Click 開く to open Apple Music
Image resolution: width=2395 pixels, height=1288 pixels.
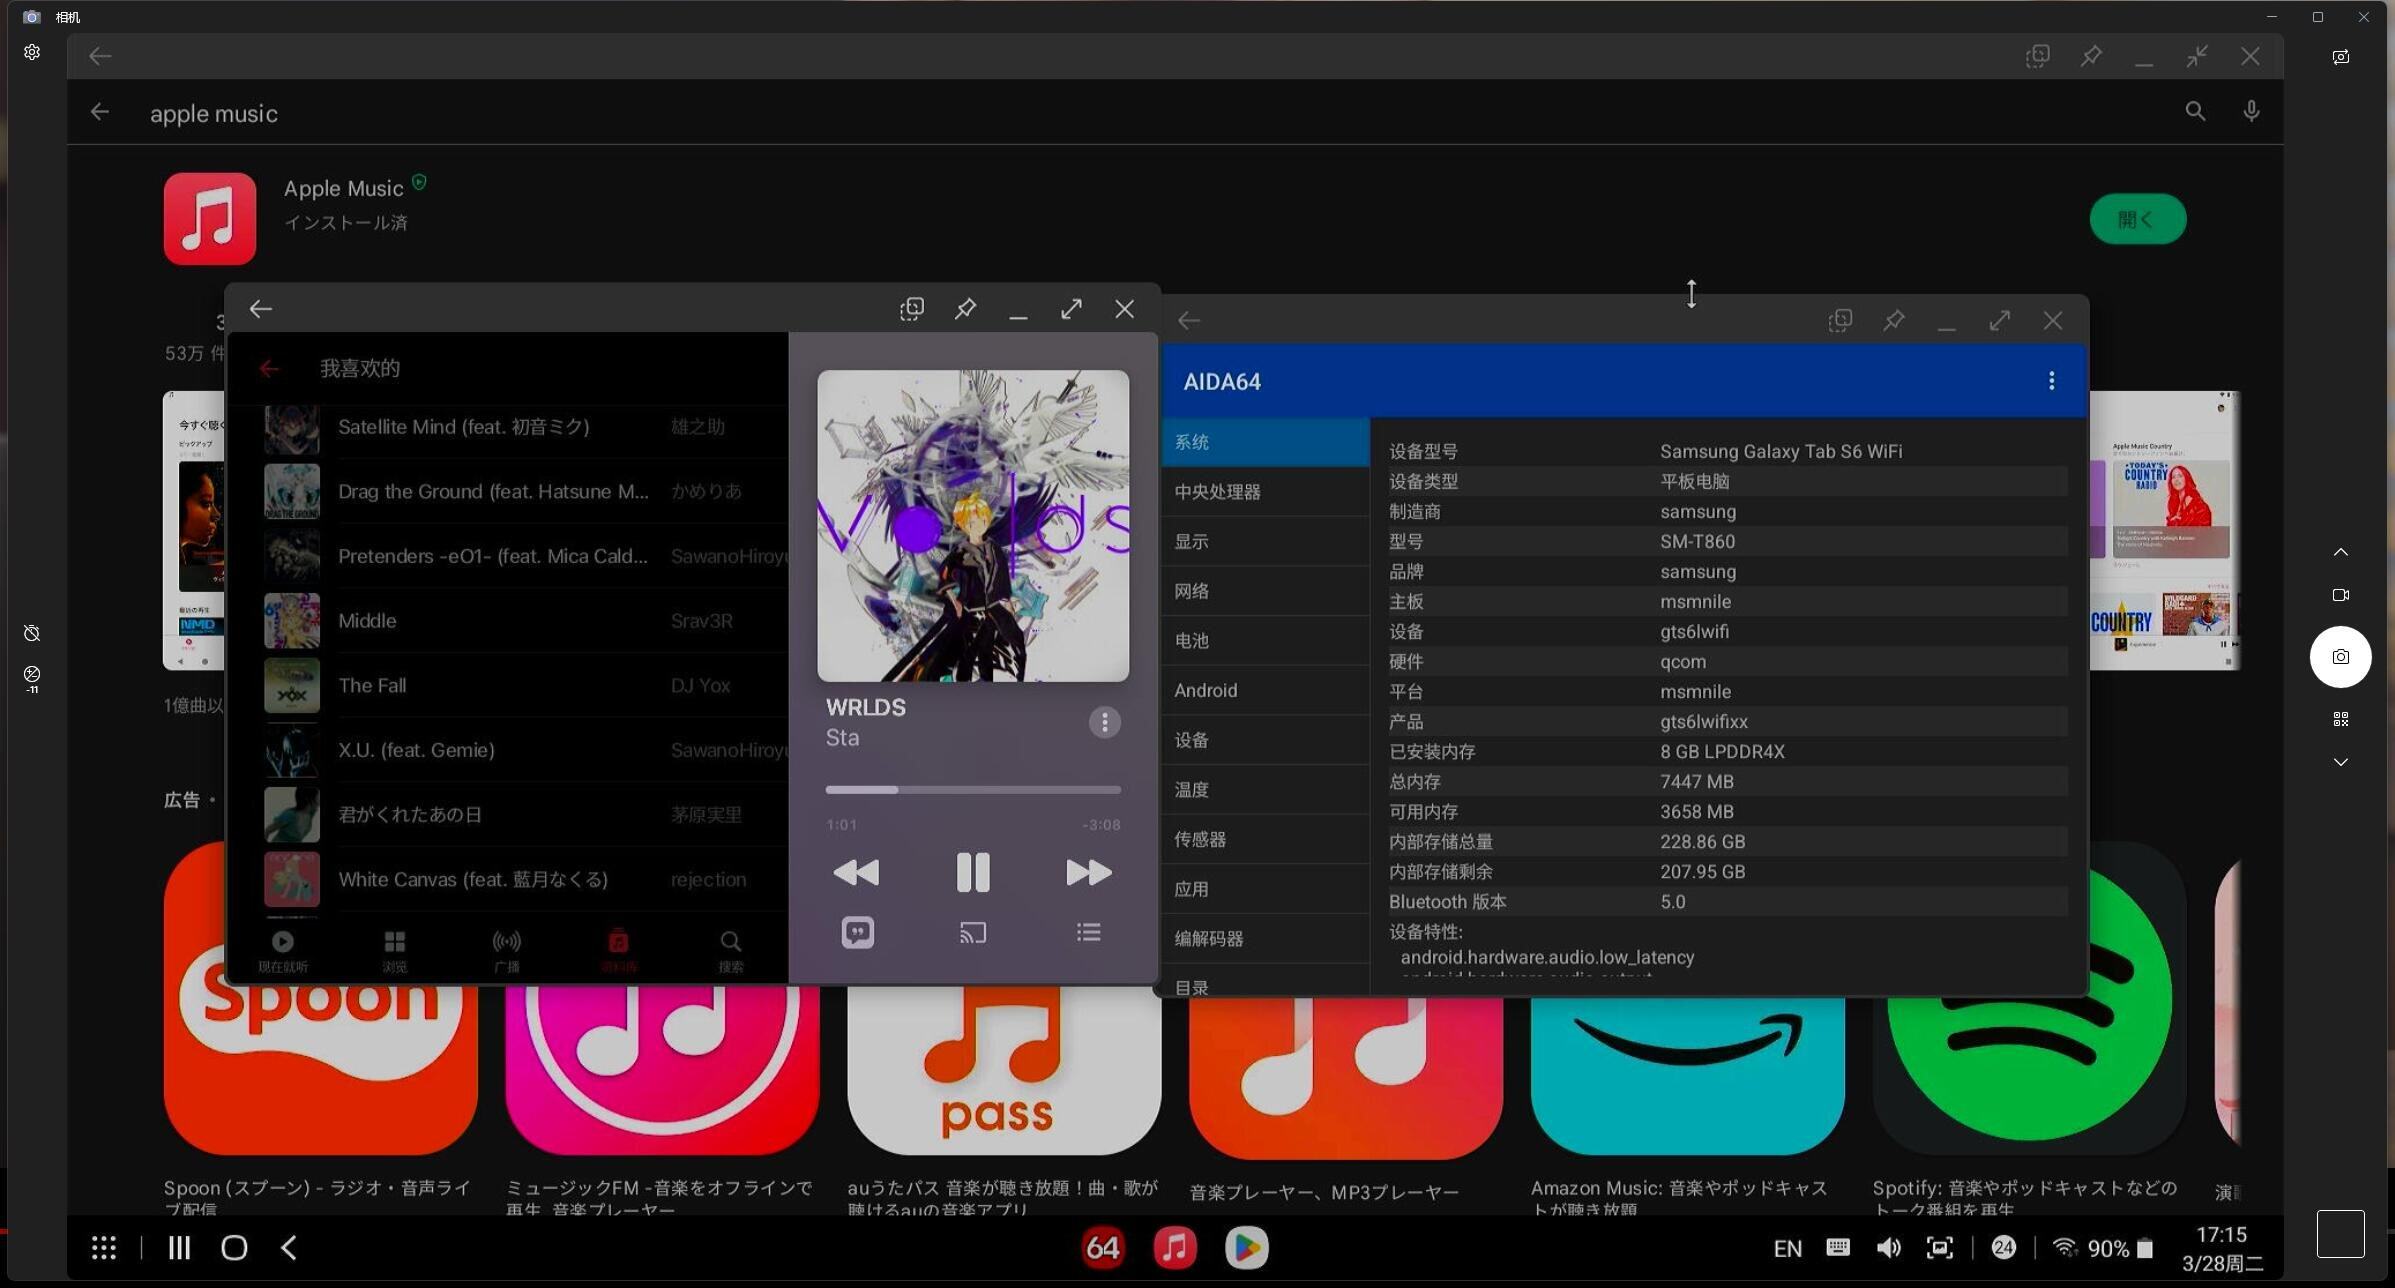2137,219
